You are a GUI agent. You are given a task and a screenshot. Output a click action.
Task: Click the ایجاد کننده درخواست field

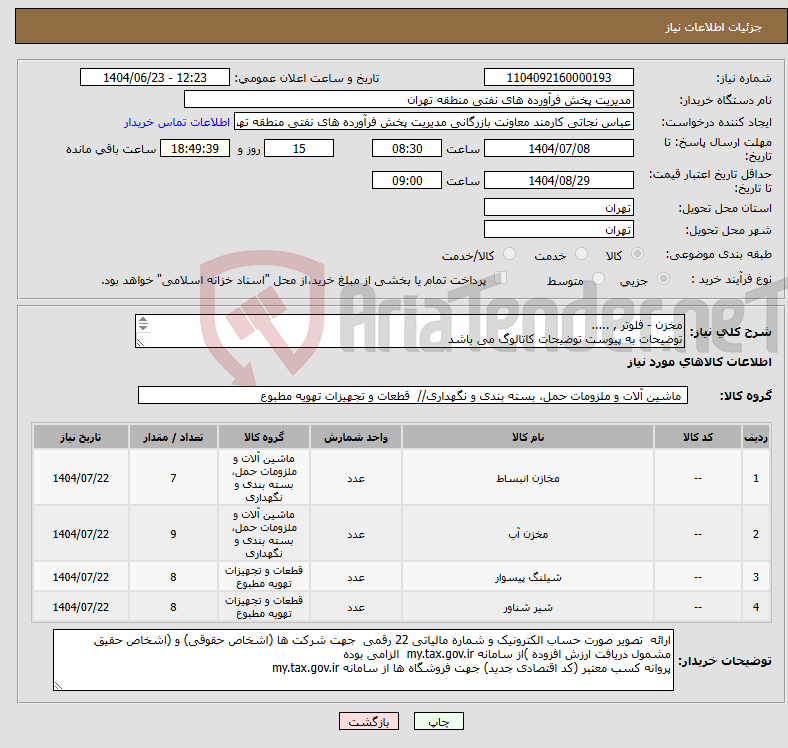pos(434,122)
